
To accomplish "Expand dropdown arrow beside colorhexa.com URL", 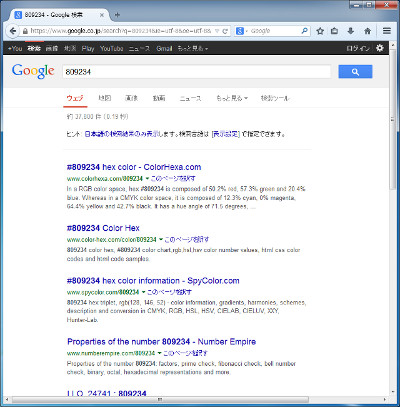I will 147,178.
